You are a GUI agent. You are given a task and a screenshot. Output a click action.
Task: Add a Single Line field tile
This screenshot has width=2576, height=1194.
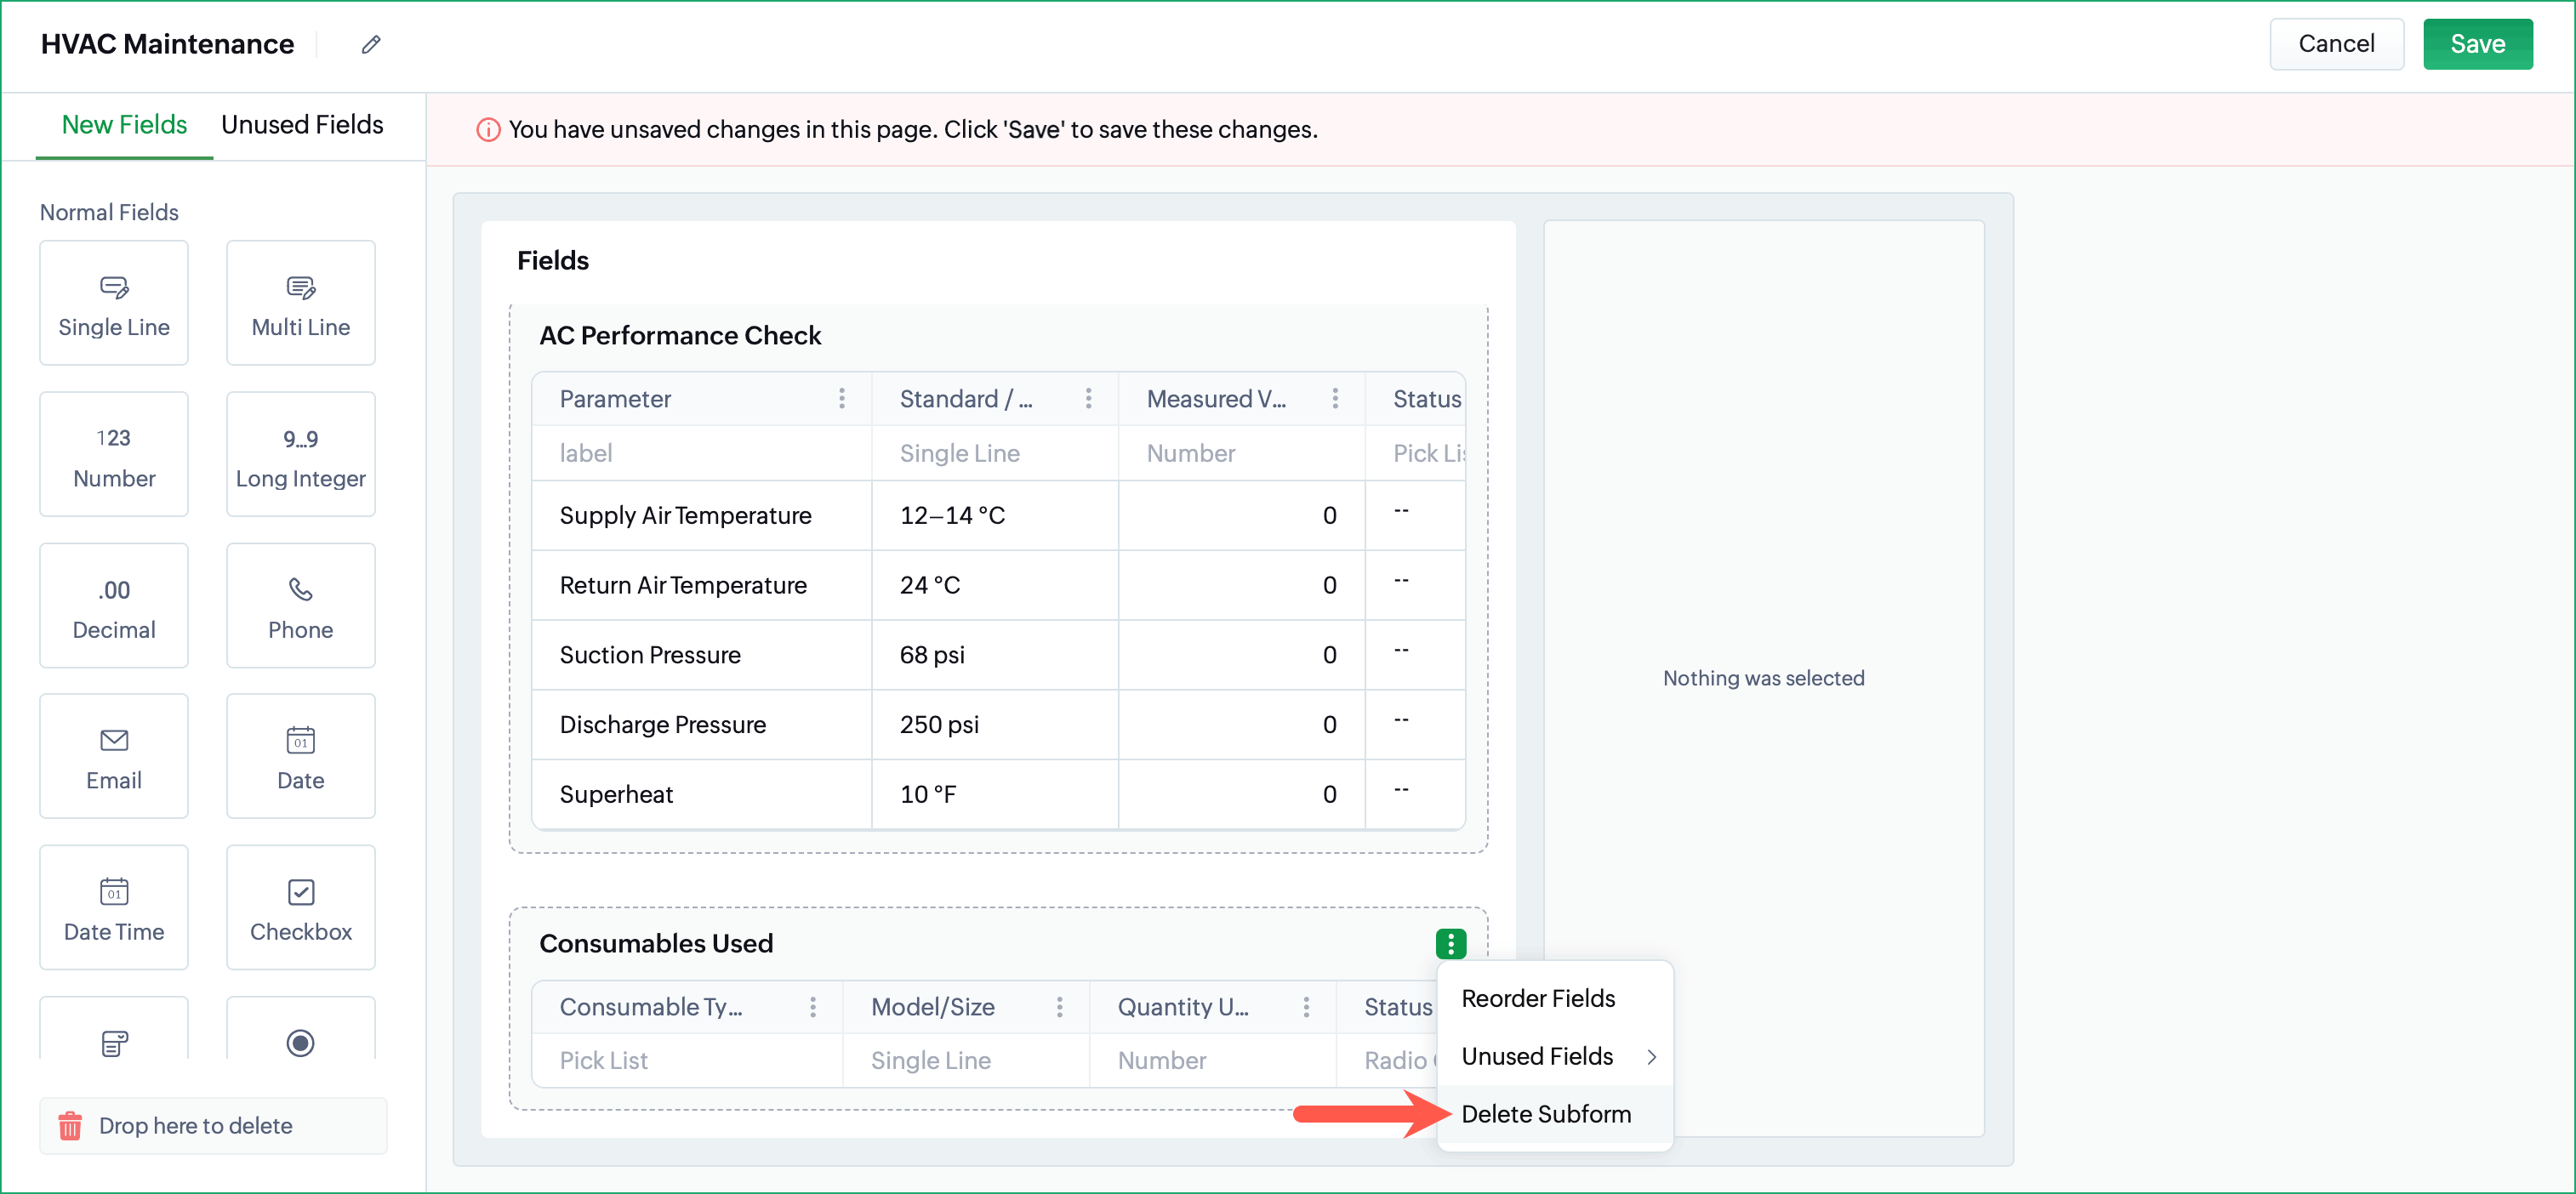[114, 303]
